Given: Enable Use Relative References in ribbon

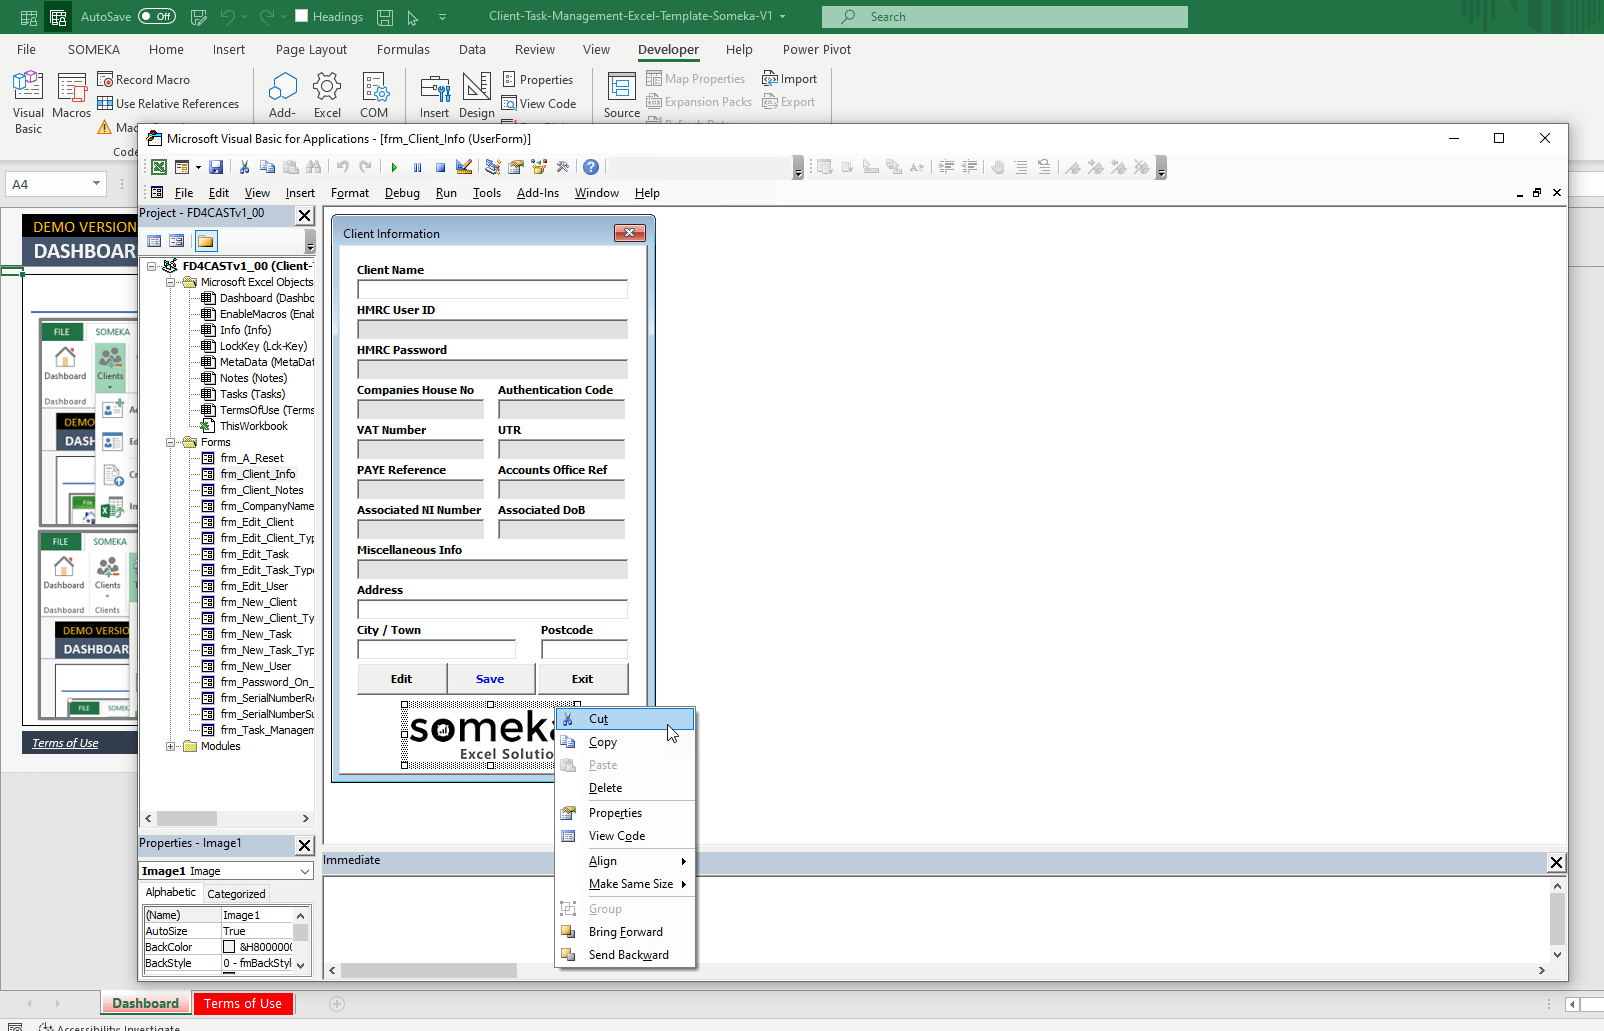Looking at the screenshot, I should click(x=168, y=103).
